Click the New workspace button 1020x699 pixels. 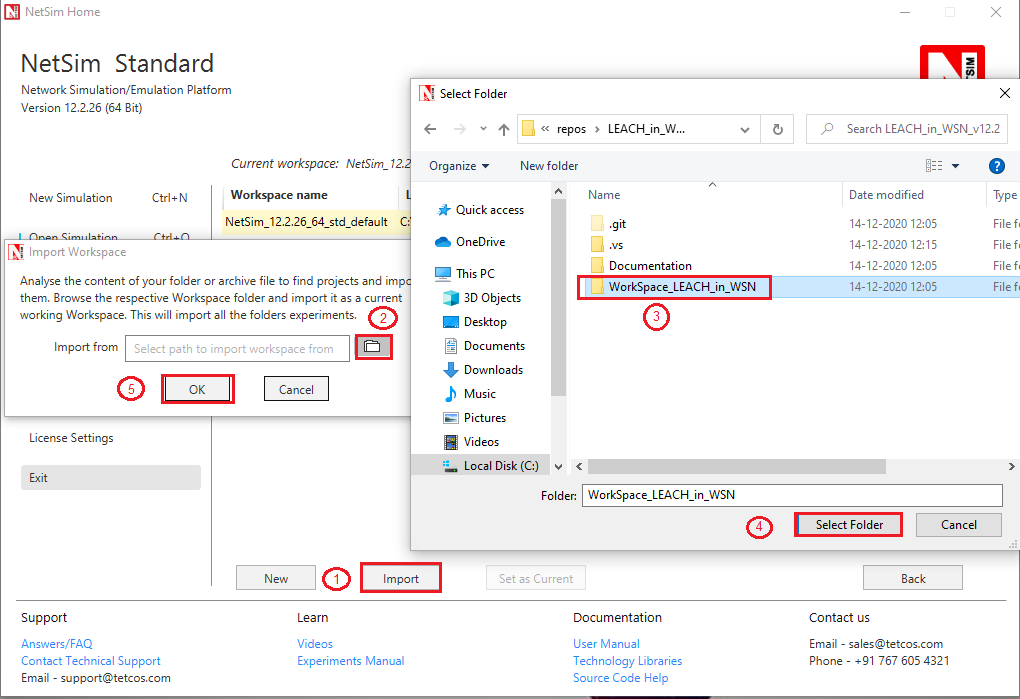276,578
